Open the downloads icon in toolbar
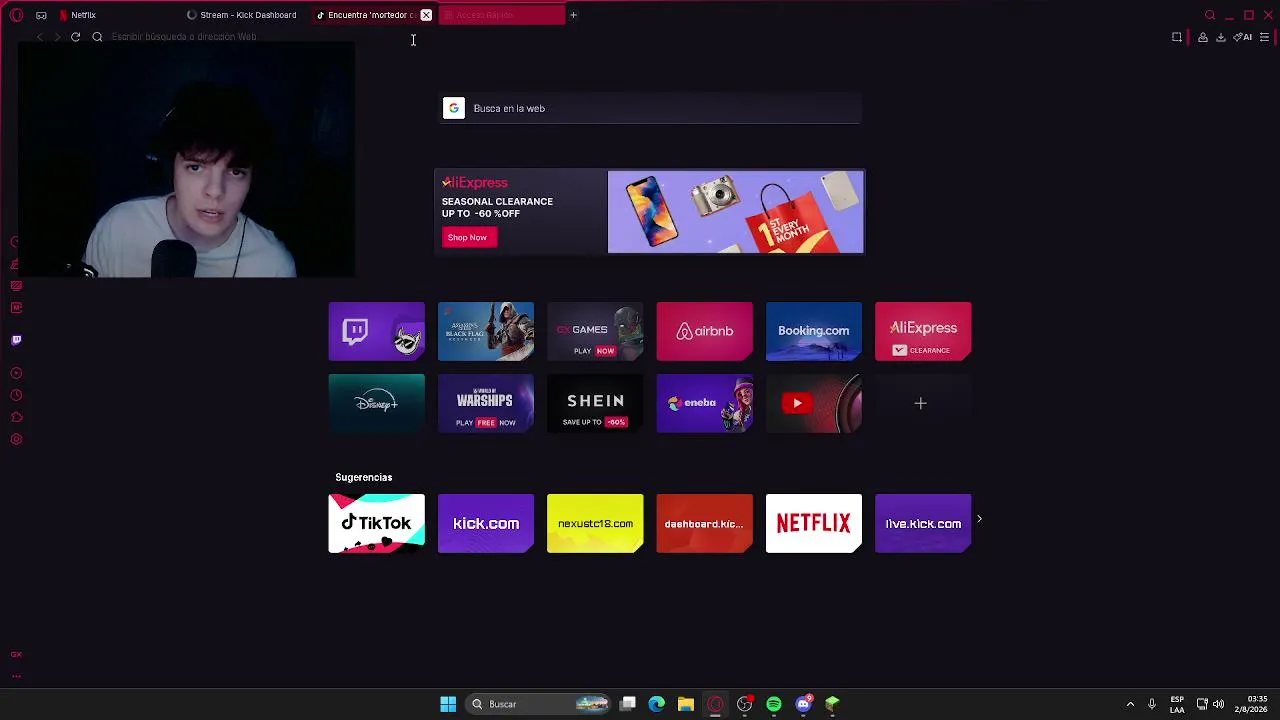 click(1221, 37)
